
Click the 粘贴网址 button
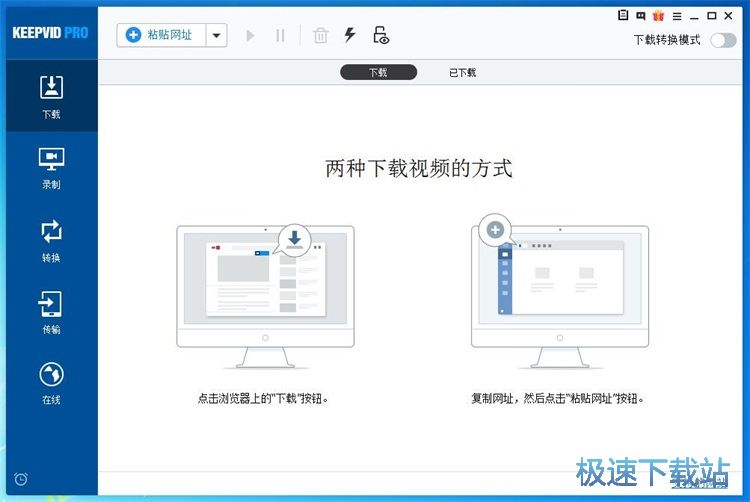pos(162,36)
